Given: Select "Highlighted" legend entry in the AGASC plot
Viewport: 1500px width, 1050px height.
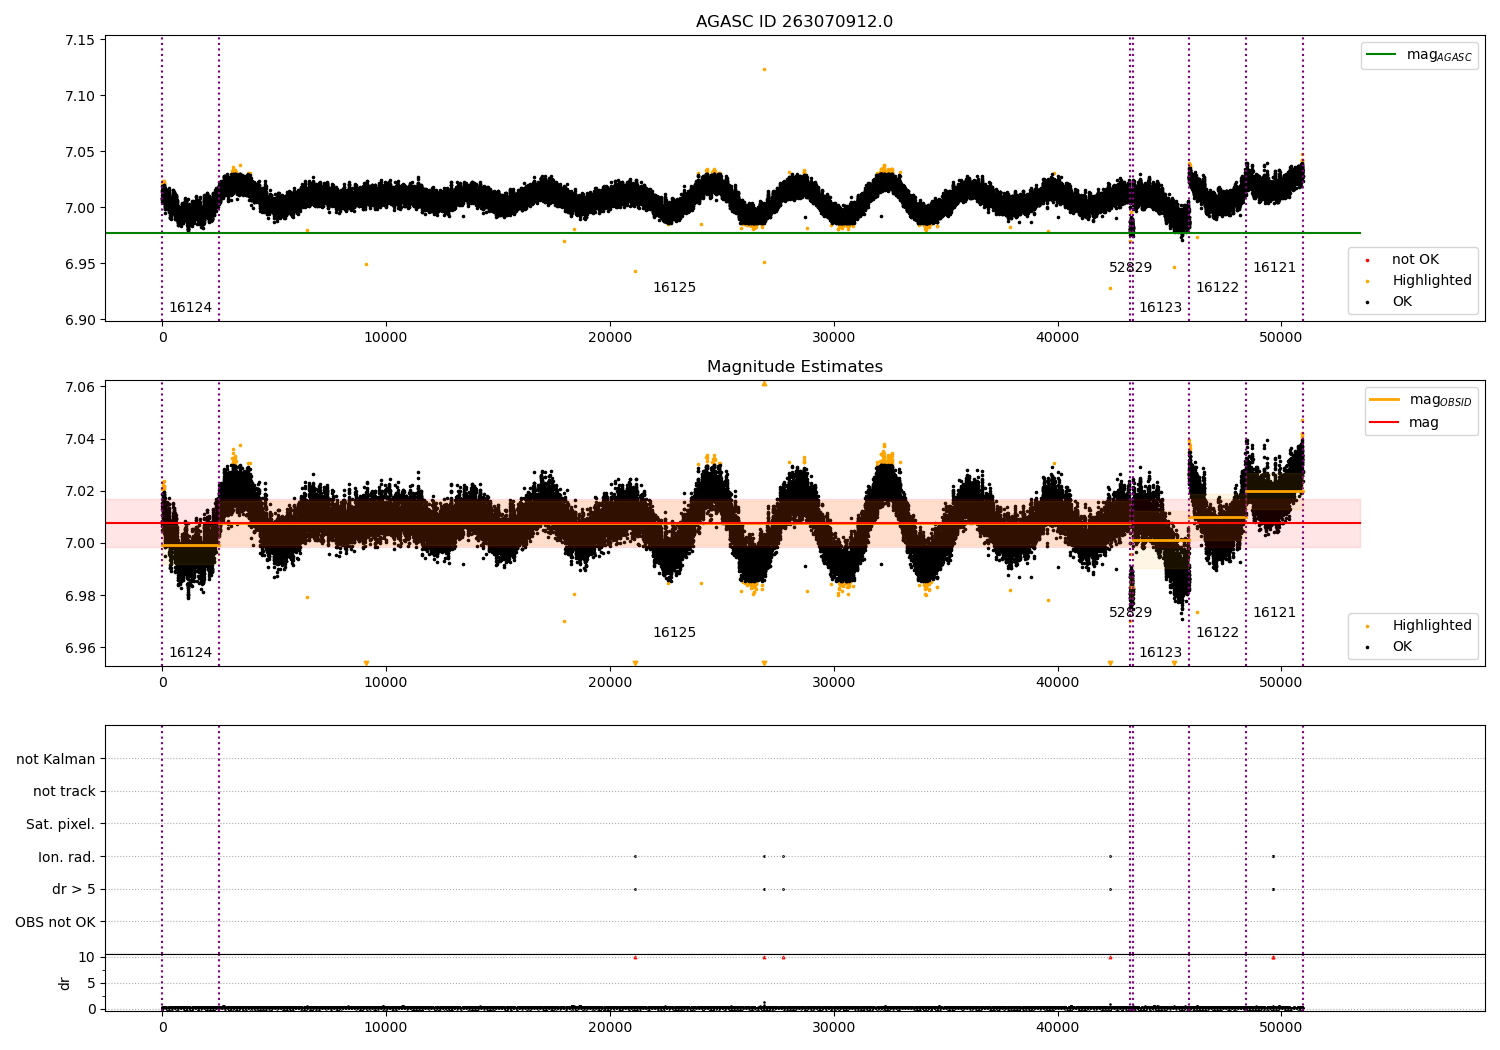Looking at the screenshot, I should [1421, 281].
